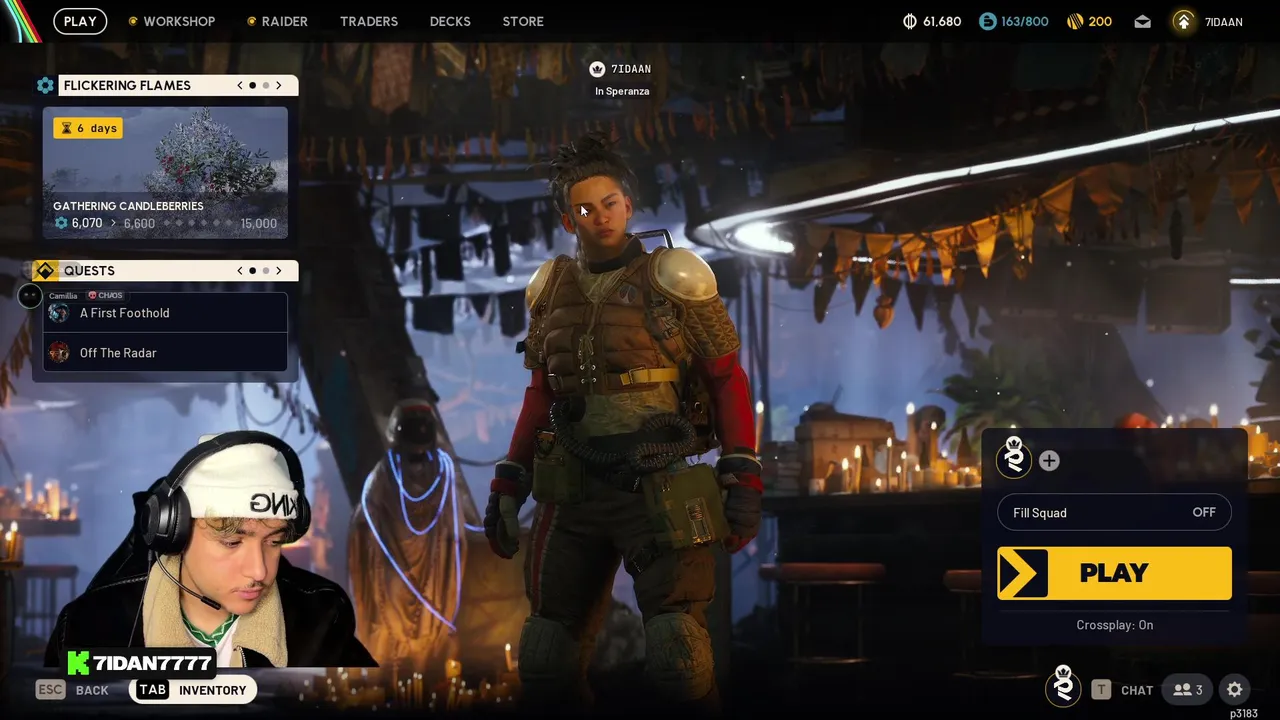Image resolution: width=1280 pixels, height=720 pixels.
Task: Click your squad member emblem in play panel
Action: click(1014, 458)
